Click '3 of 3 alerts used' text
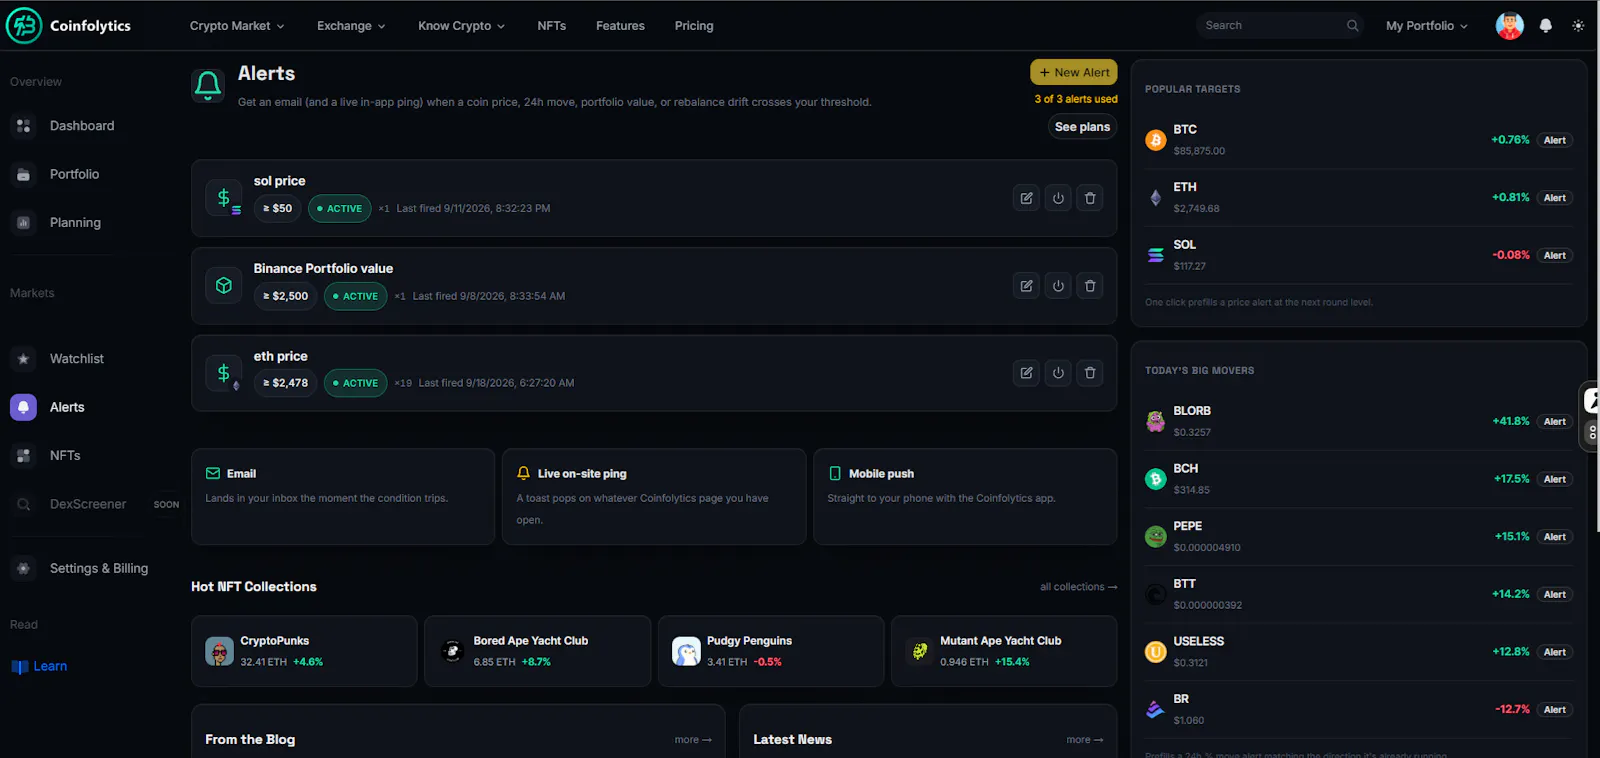 [1076, 99]
